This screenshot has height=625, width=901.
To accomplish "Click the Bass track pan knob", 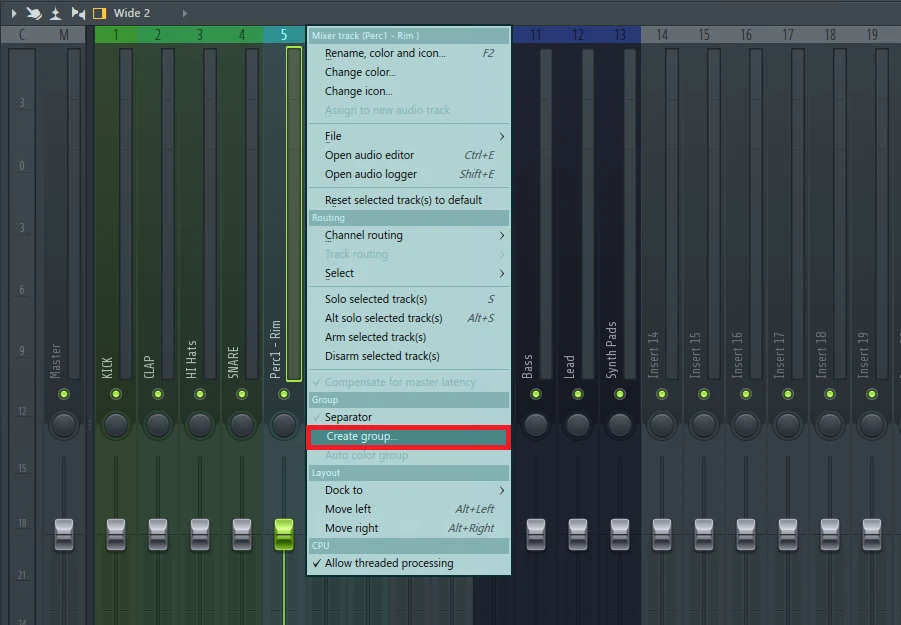I will (536, 425).
